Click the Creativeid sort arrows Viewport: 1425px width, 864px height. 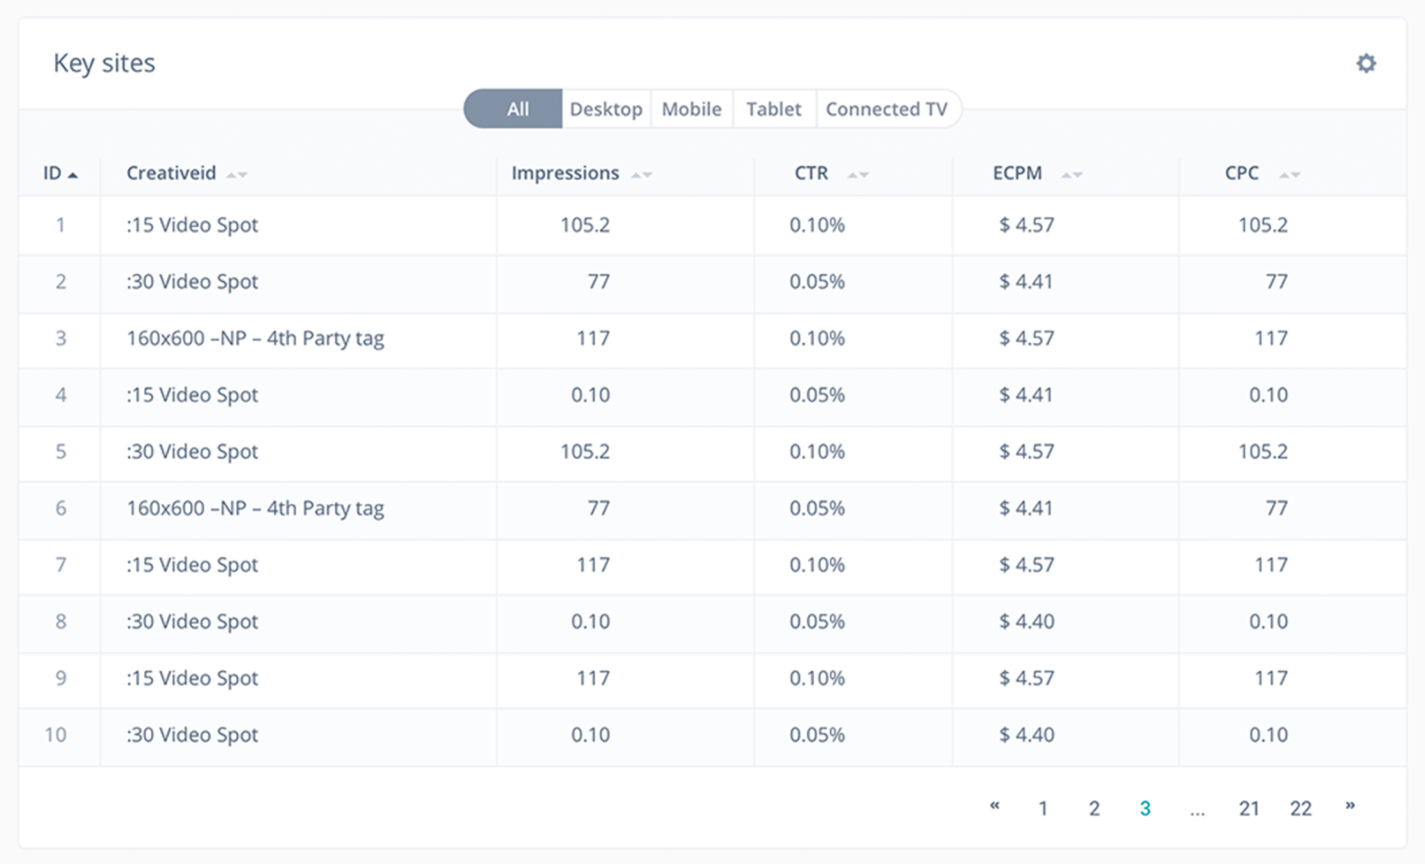tap(237, 175)
